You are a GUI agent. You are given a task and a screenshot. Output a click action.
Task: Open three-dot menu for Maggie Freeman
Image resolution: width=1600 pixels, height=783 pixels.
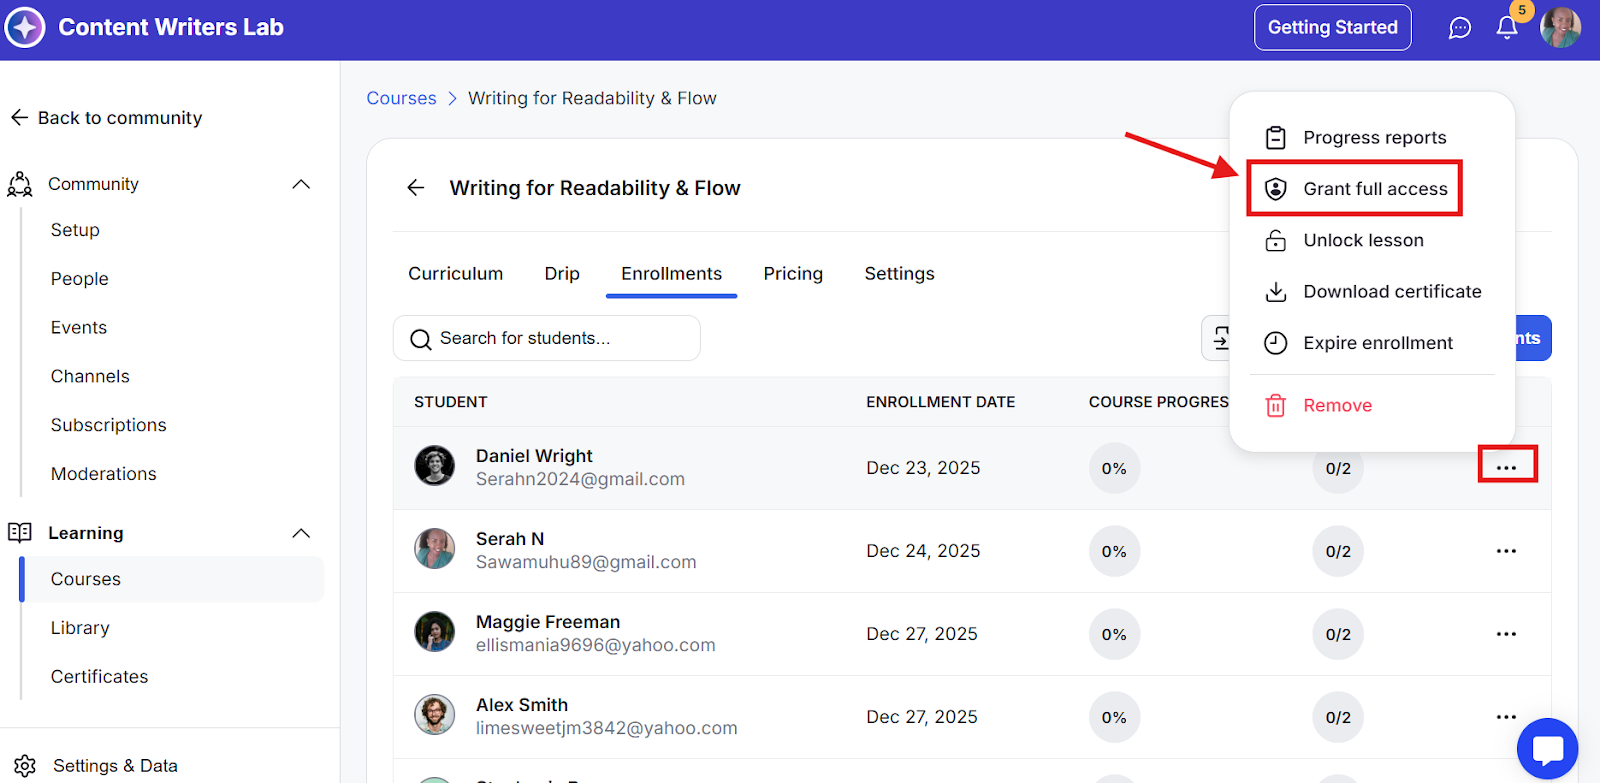1506,634
